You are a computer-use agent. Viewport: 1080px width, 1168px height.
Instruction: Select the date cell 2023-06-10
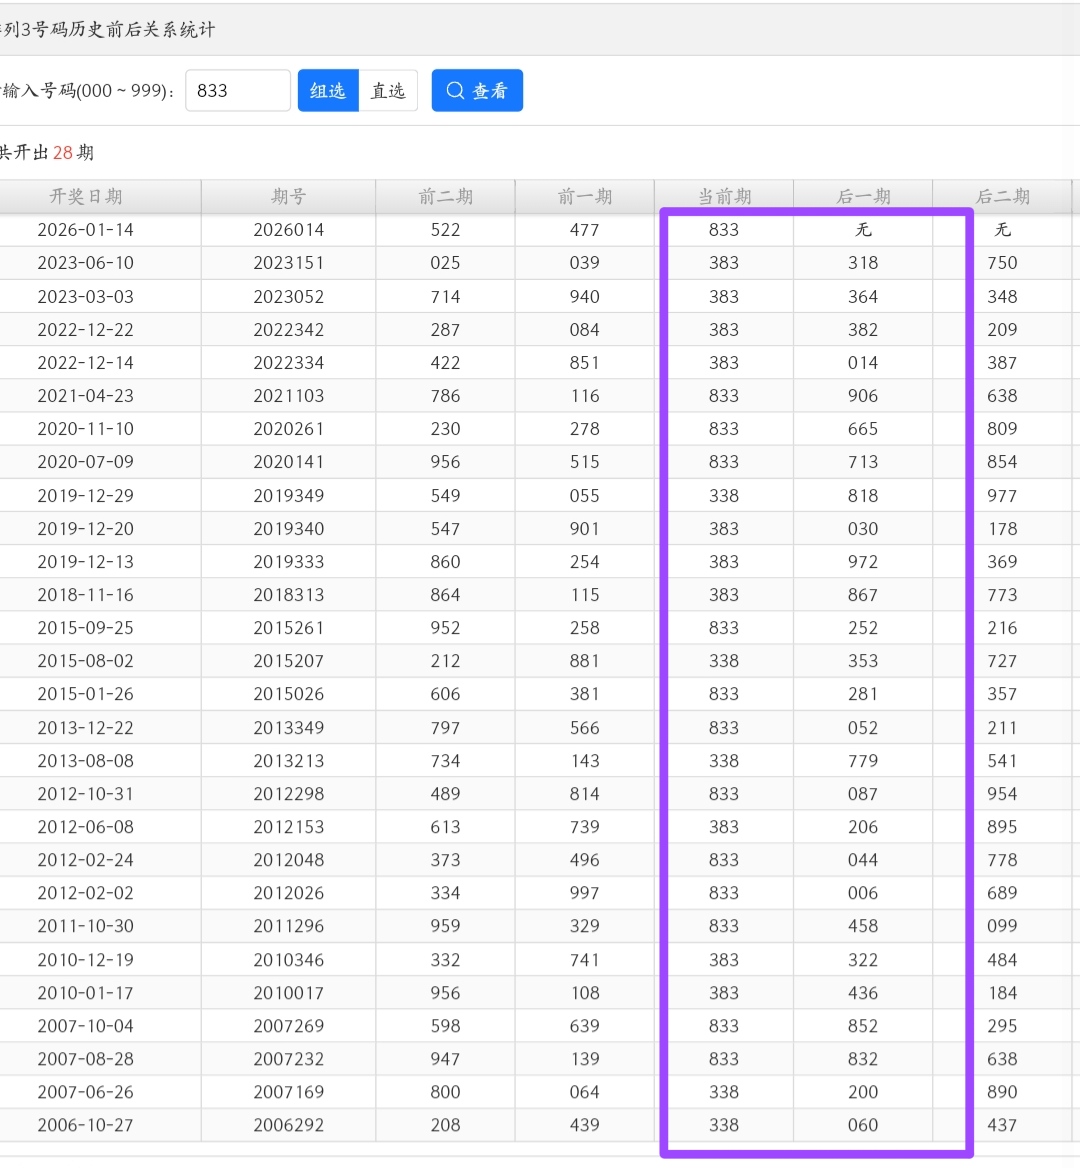86,263
